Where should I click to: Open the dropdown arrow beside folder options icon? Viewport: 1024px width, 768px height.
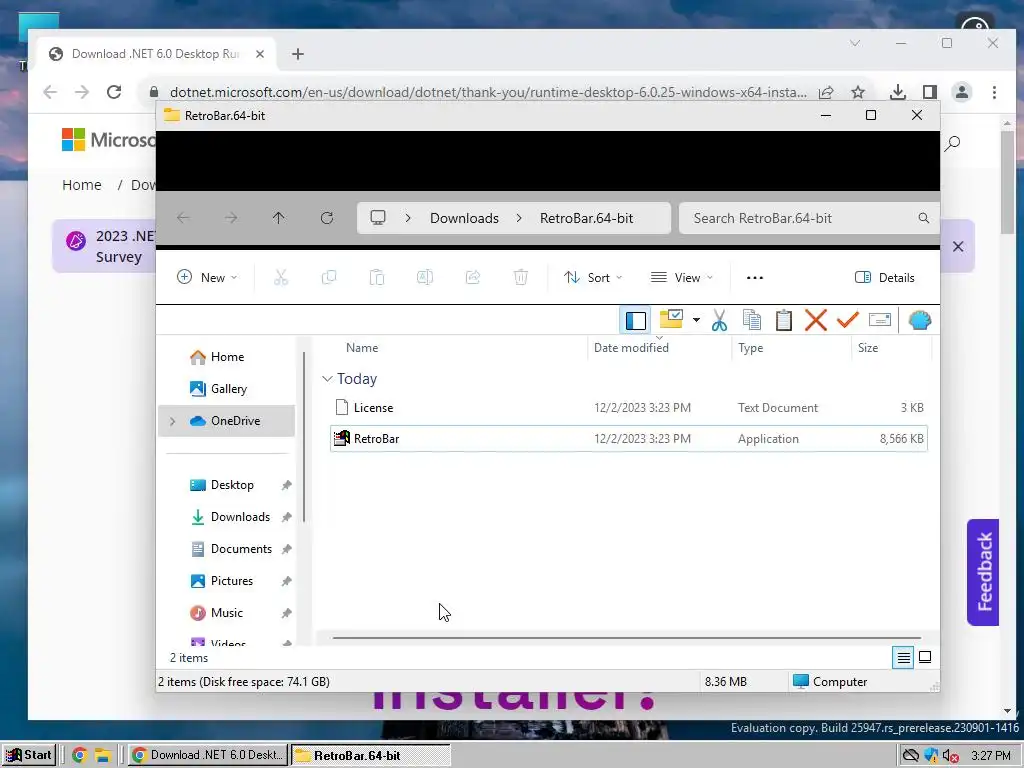pyautogui.click(x=696, y=320)
